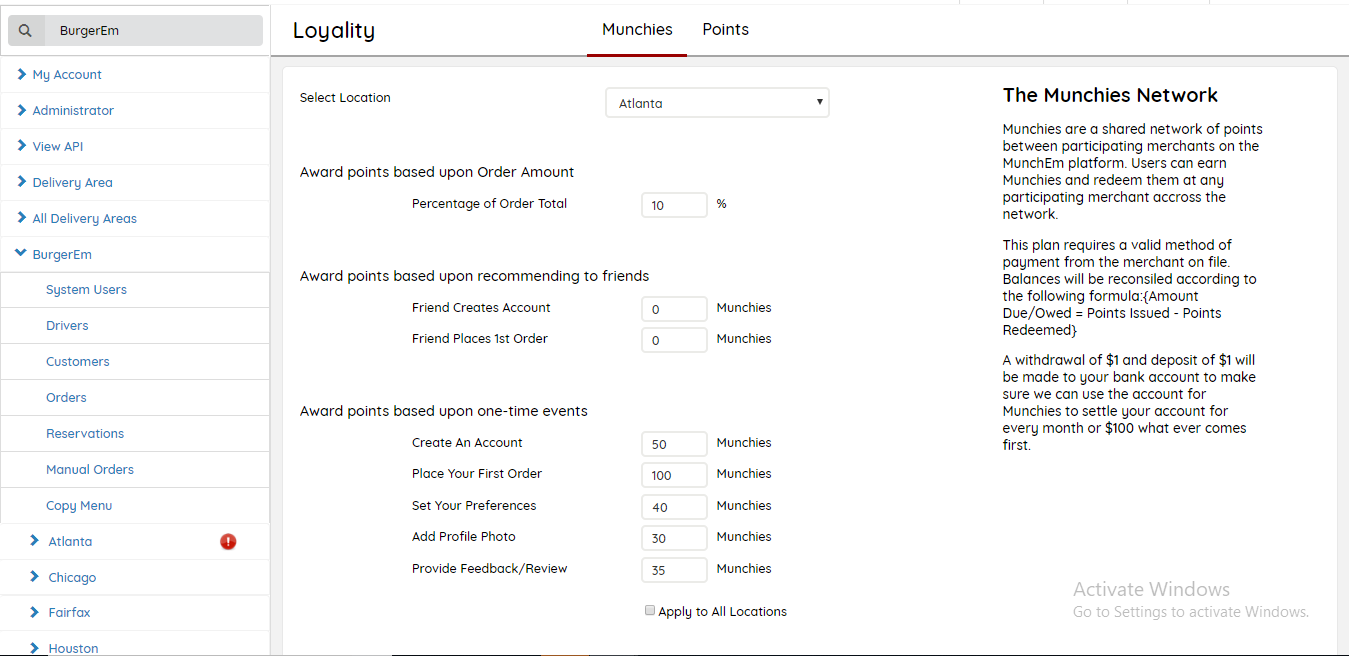Click the Friend Creates Account input
This screenshot has height=656, width=1349.
pos(674,309)
